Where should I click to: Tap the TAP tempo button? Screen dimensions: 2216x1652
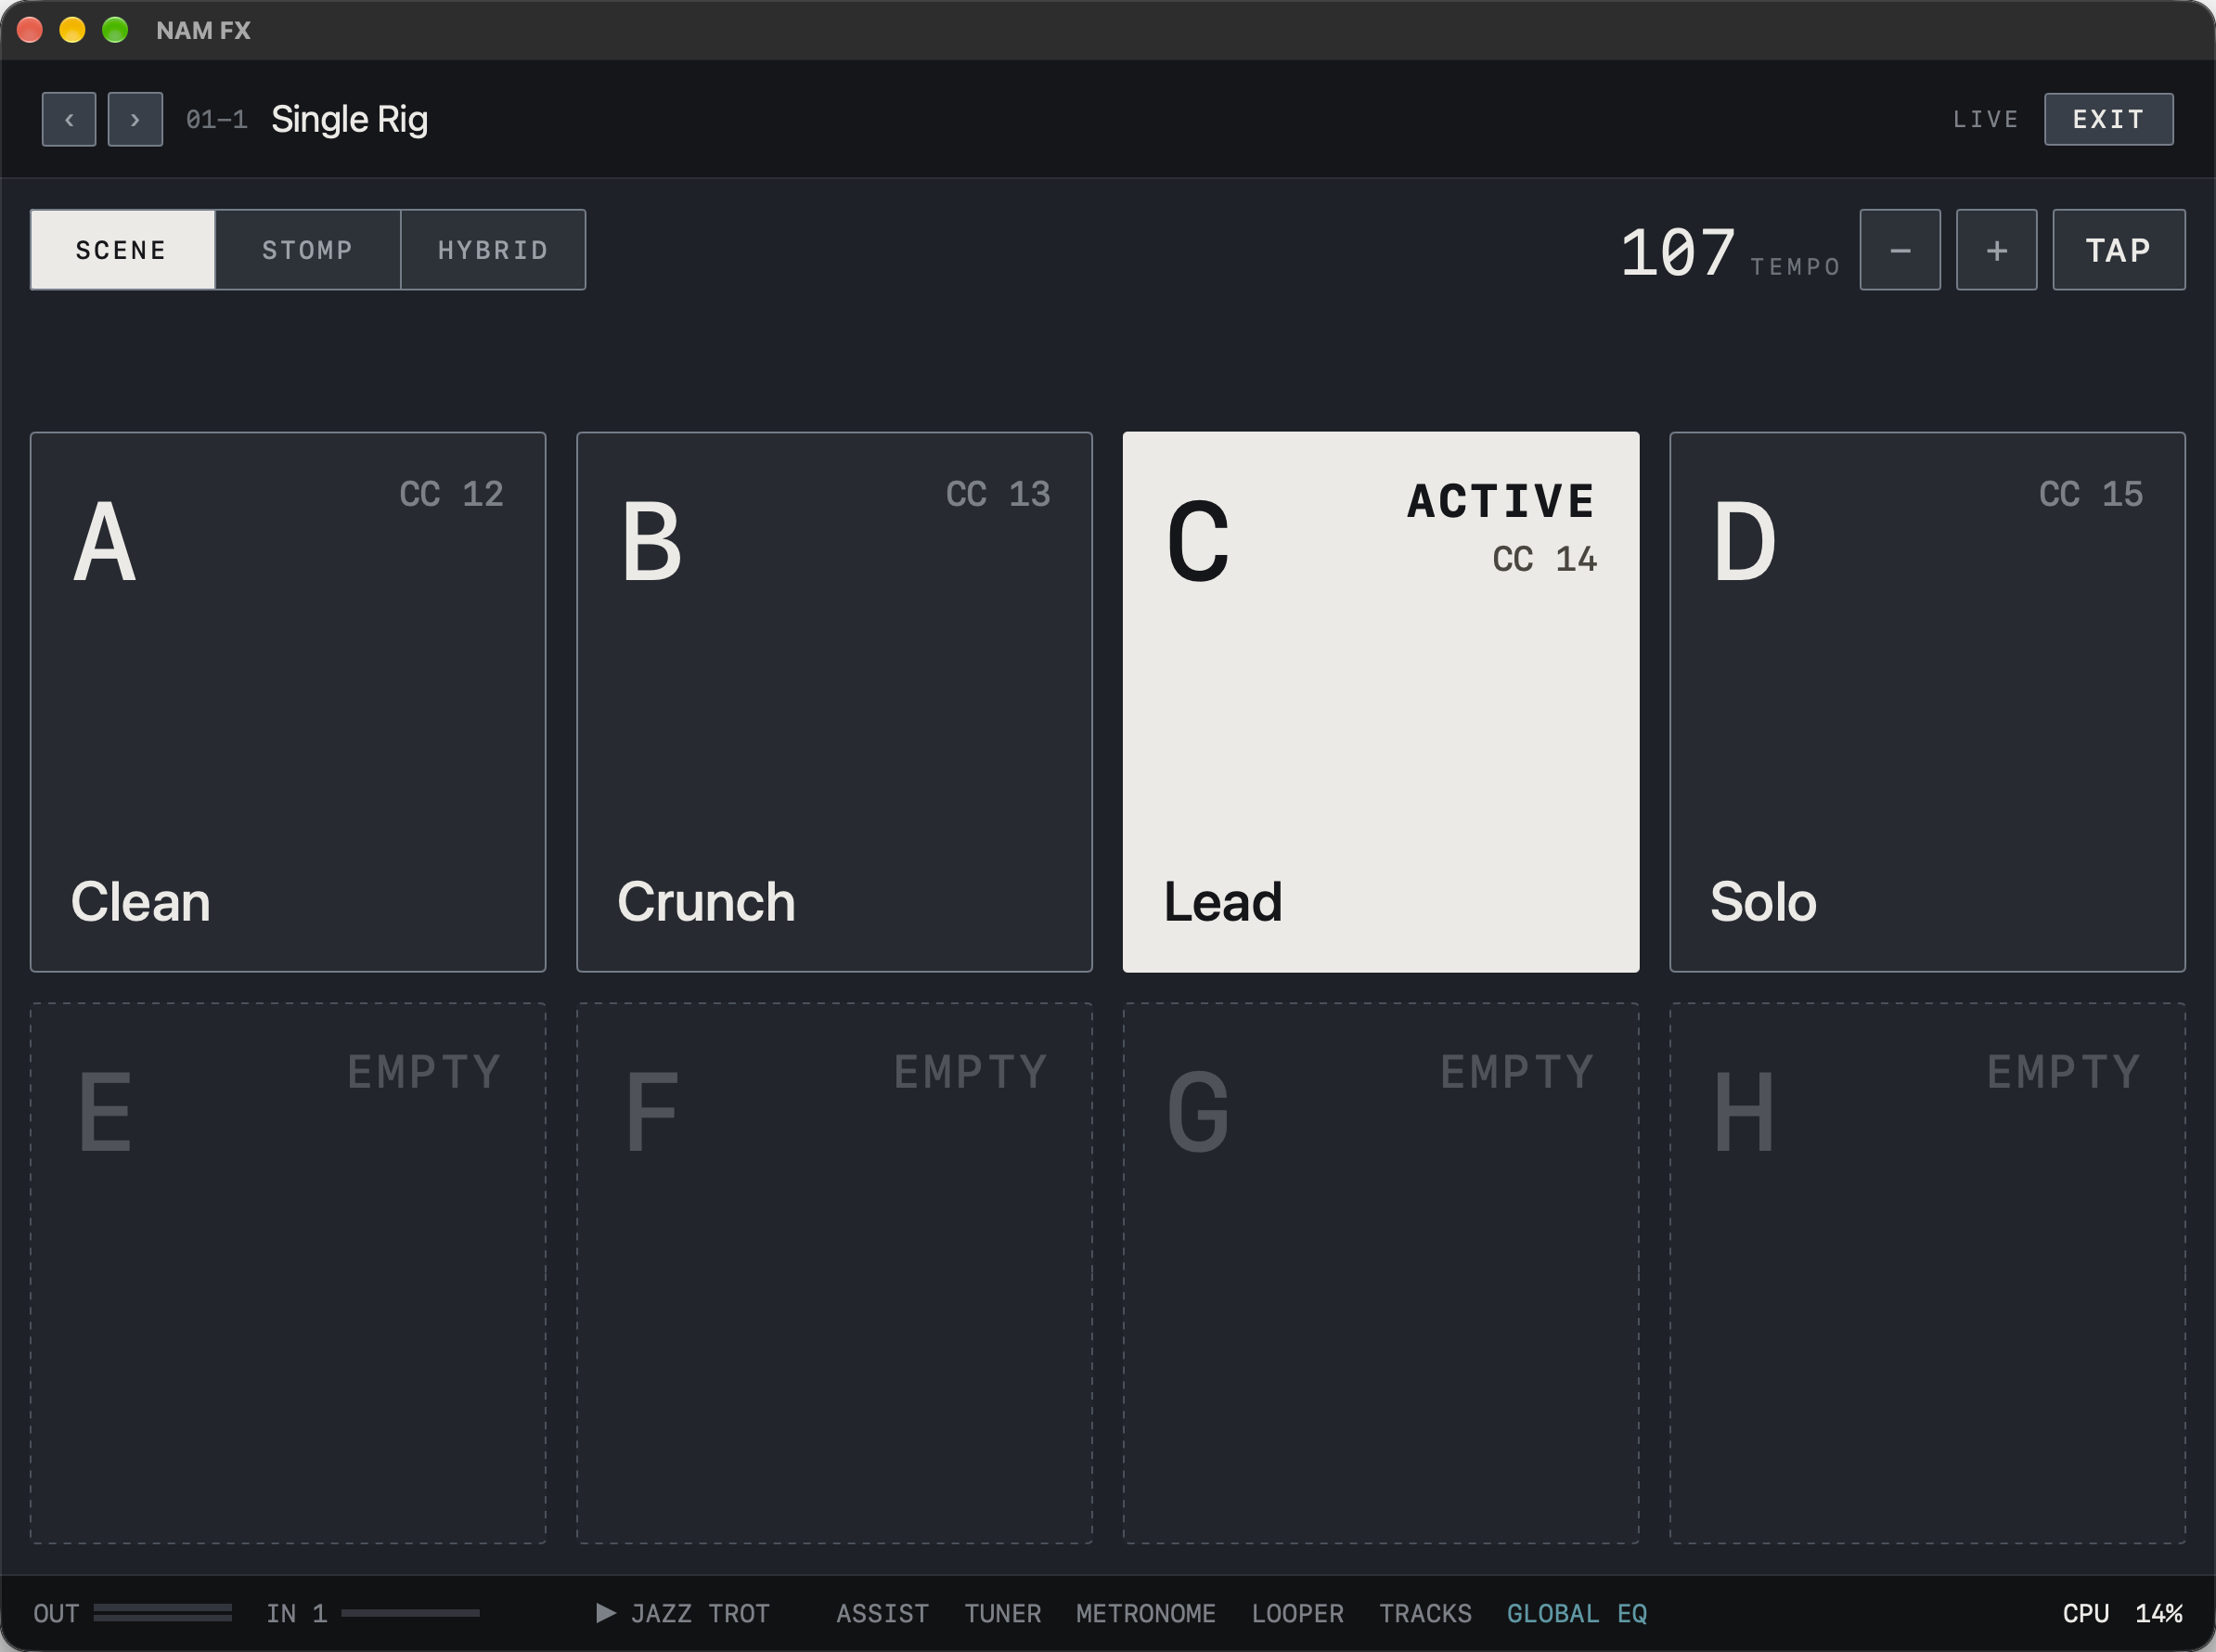point(2119,250)
